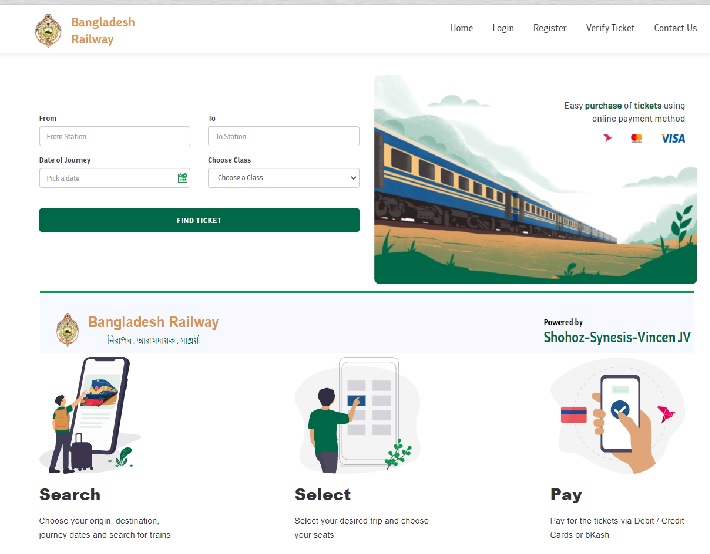Click the FIND TICKET button
Viewport: 710px width, 554px height.
tap(199, 220)
